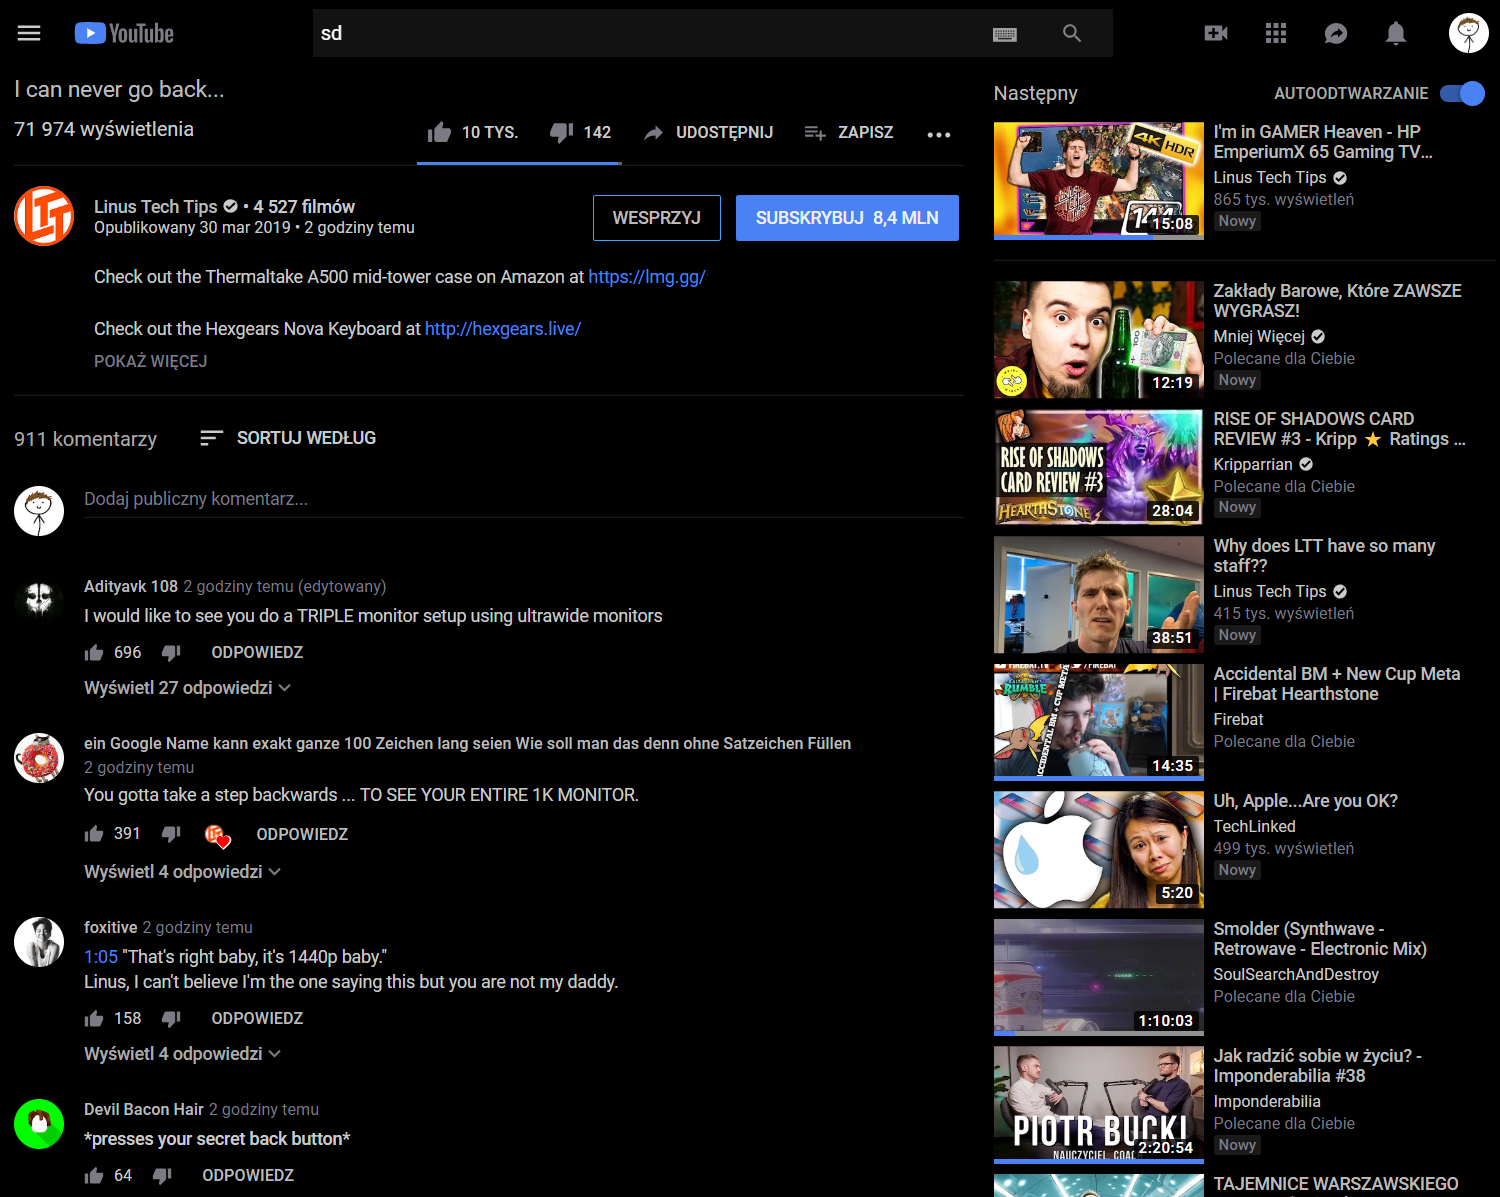
Task: Open the notifications bell
Action: tap(1396, 33)
